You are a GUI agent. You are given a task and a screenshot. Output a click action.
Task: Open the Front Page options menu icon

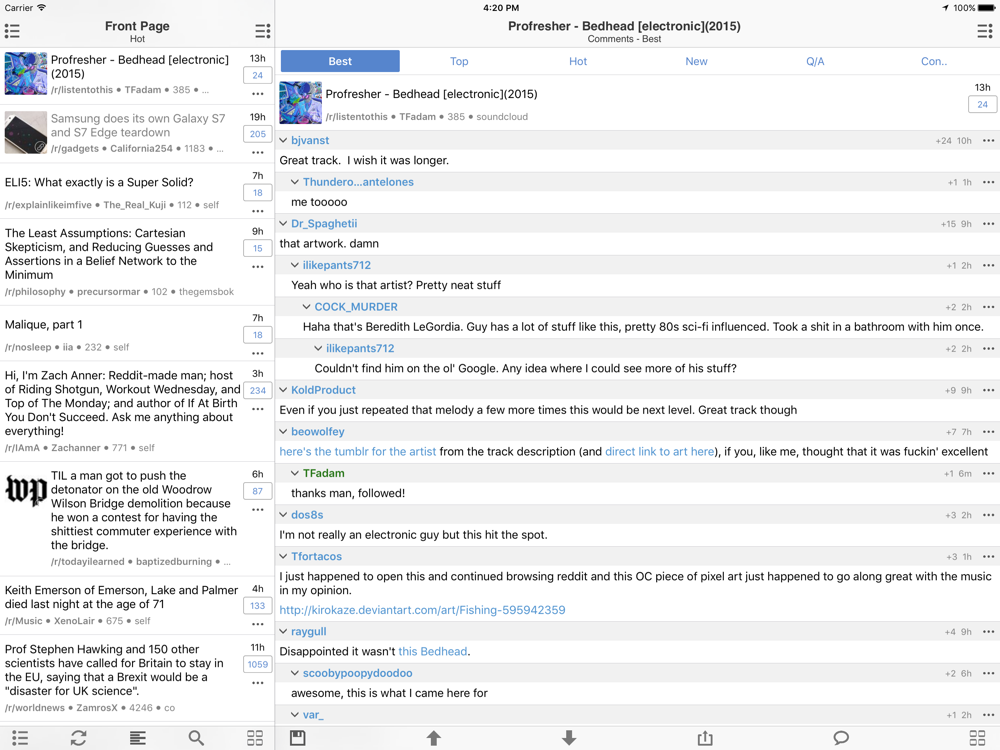tap(262, 31)
